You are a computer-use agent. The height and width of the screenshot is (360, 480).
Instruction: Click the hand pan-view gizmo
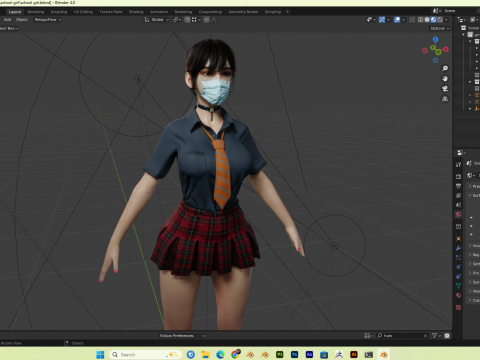445,79
